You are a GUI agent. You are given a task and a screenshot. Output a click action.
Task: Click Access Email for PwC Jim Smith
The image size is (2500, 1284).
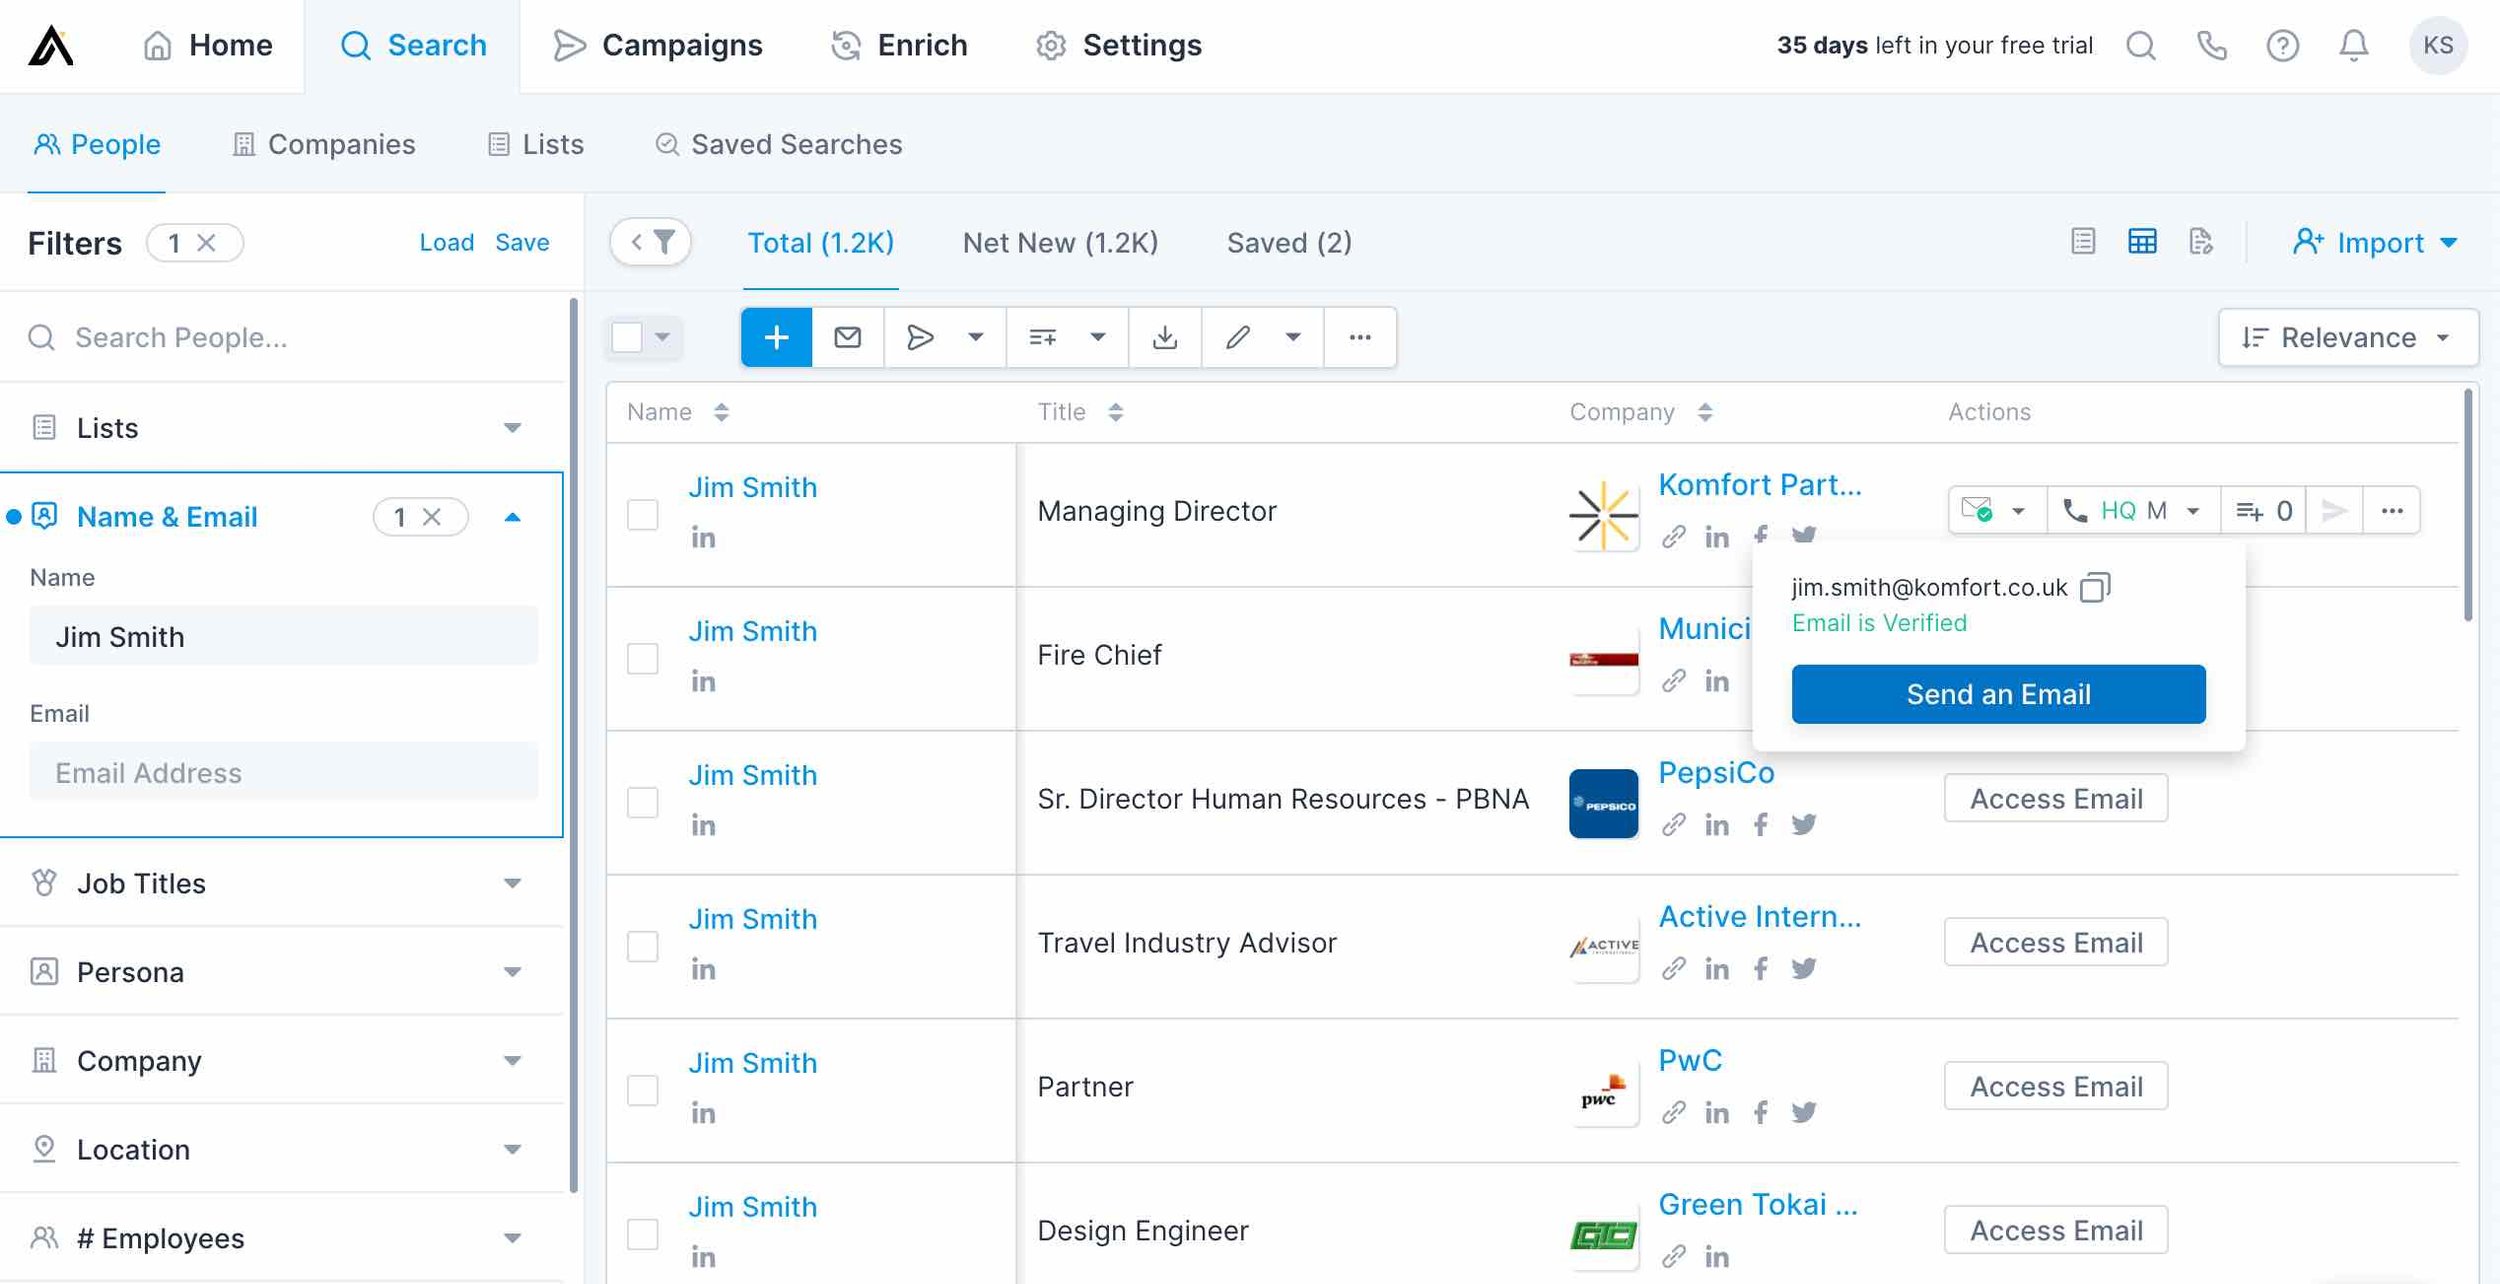pos(2055,1084)
